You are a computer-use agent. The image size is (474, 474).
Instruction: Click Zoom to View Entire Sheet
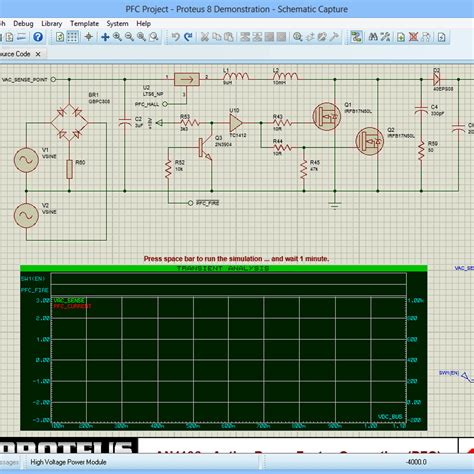[141, 37]
